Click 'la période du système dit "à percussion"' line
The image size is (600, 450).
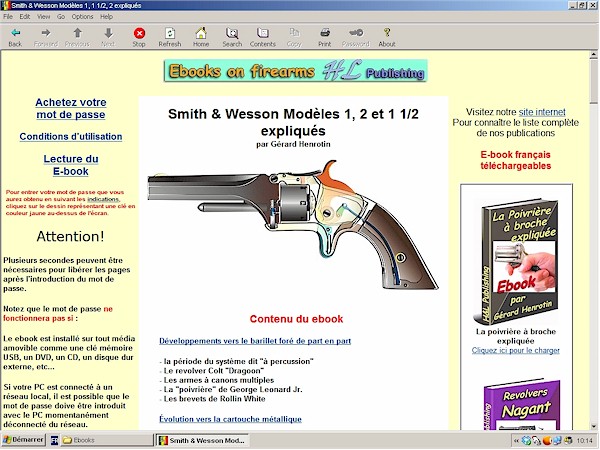click(236, 361)
